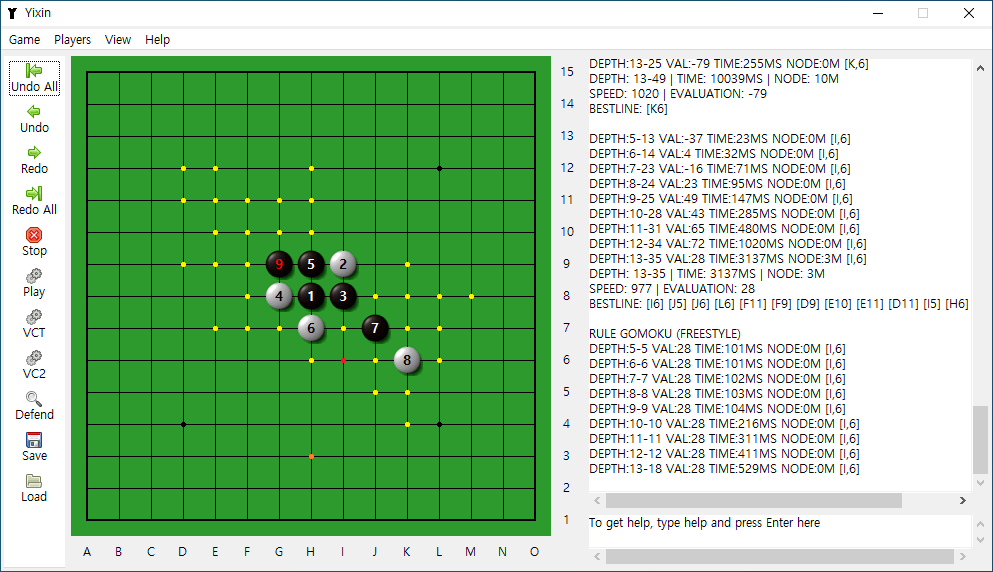
Task: Click white stone numbered 2
Action: pos(343,264)
